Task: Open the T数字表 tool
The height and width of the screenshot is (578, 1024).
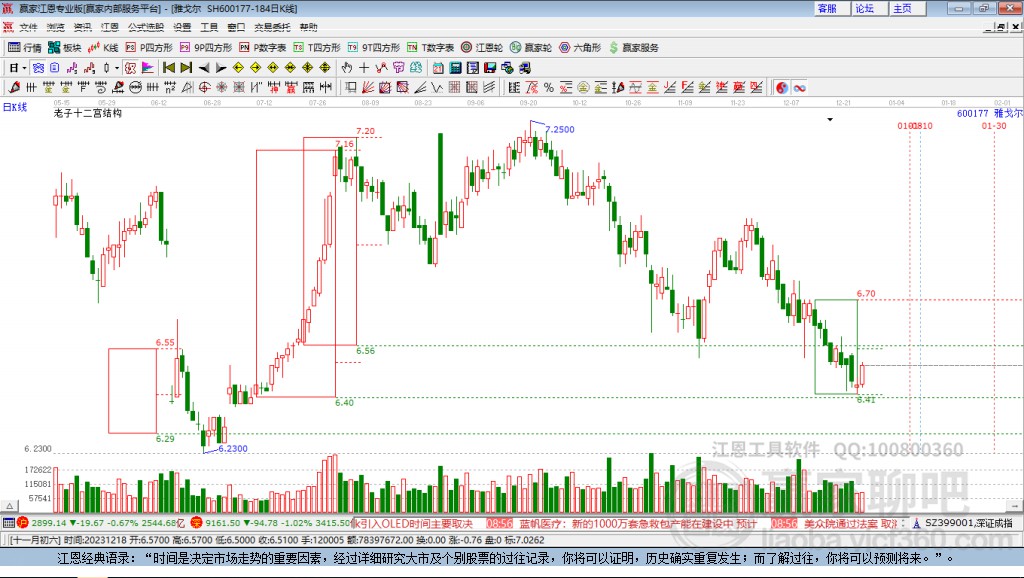Action: [x=430, y=48]
